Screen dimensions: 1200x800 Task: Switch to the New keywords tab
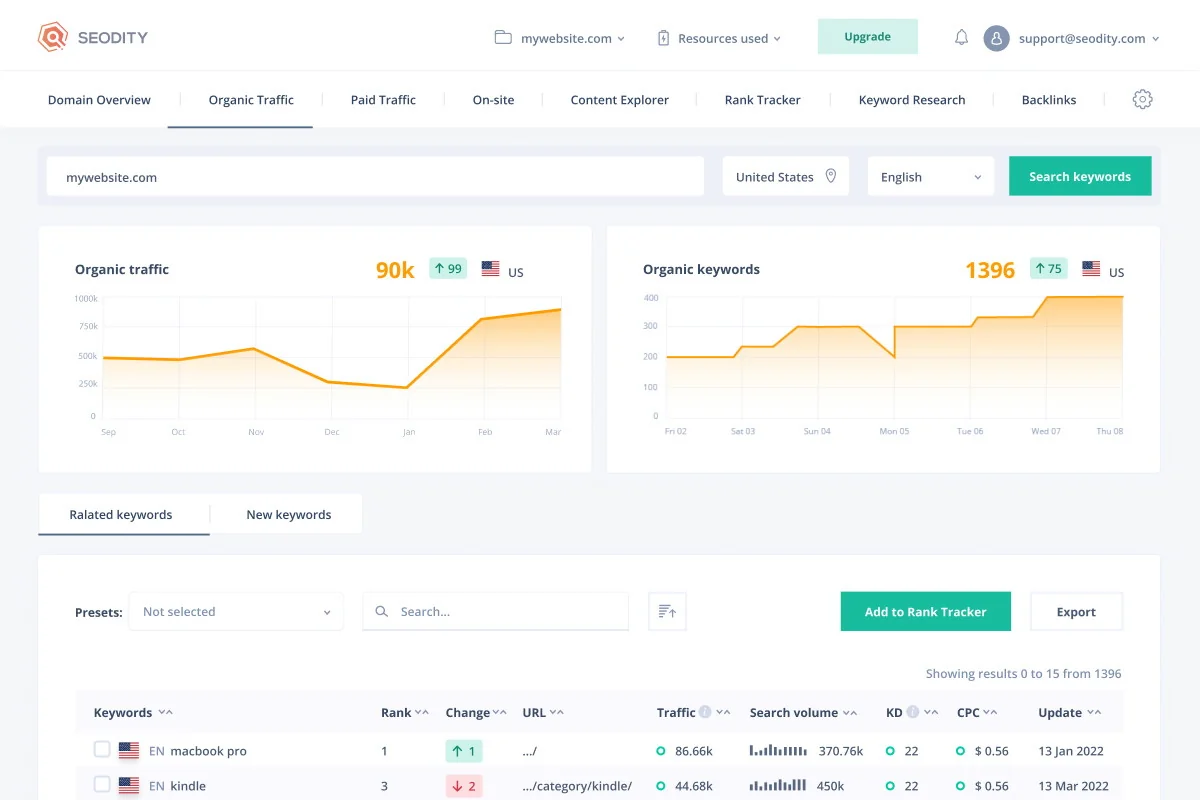pyautogui.click(x=288, y=514)
